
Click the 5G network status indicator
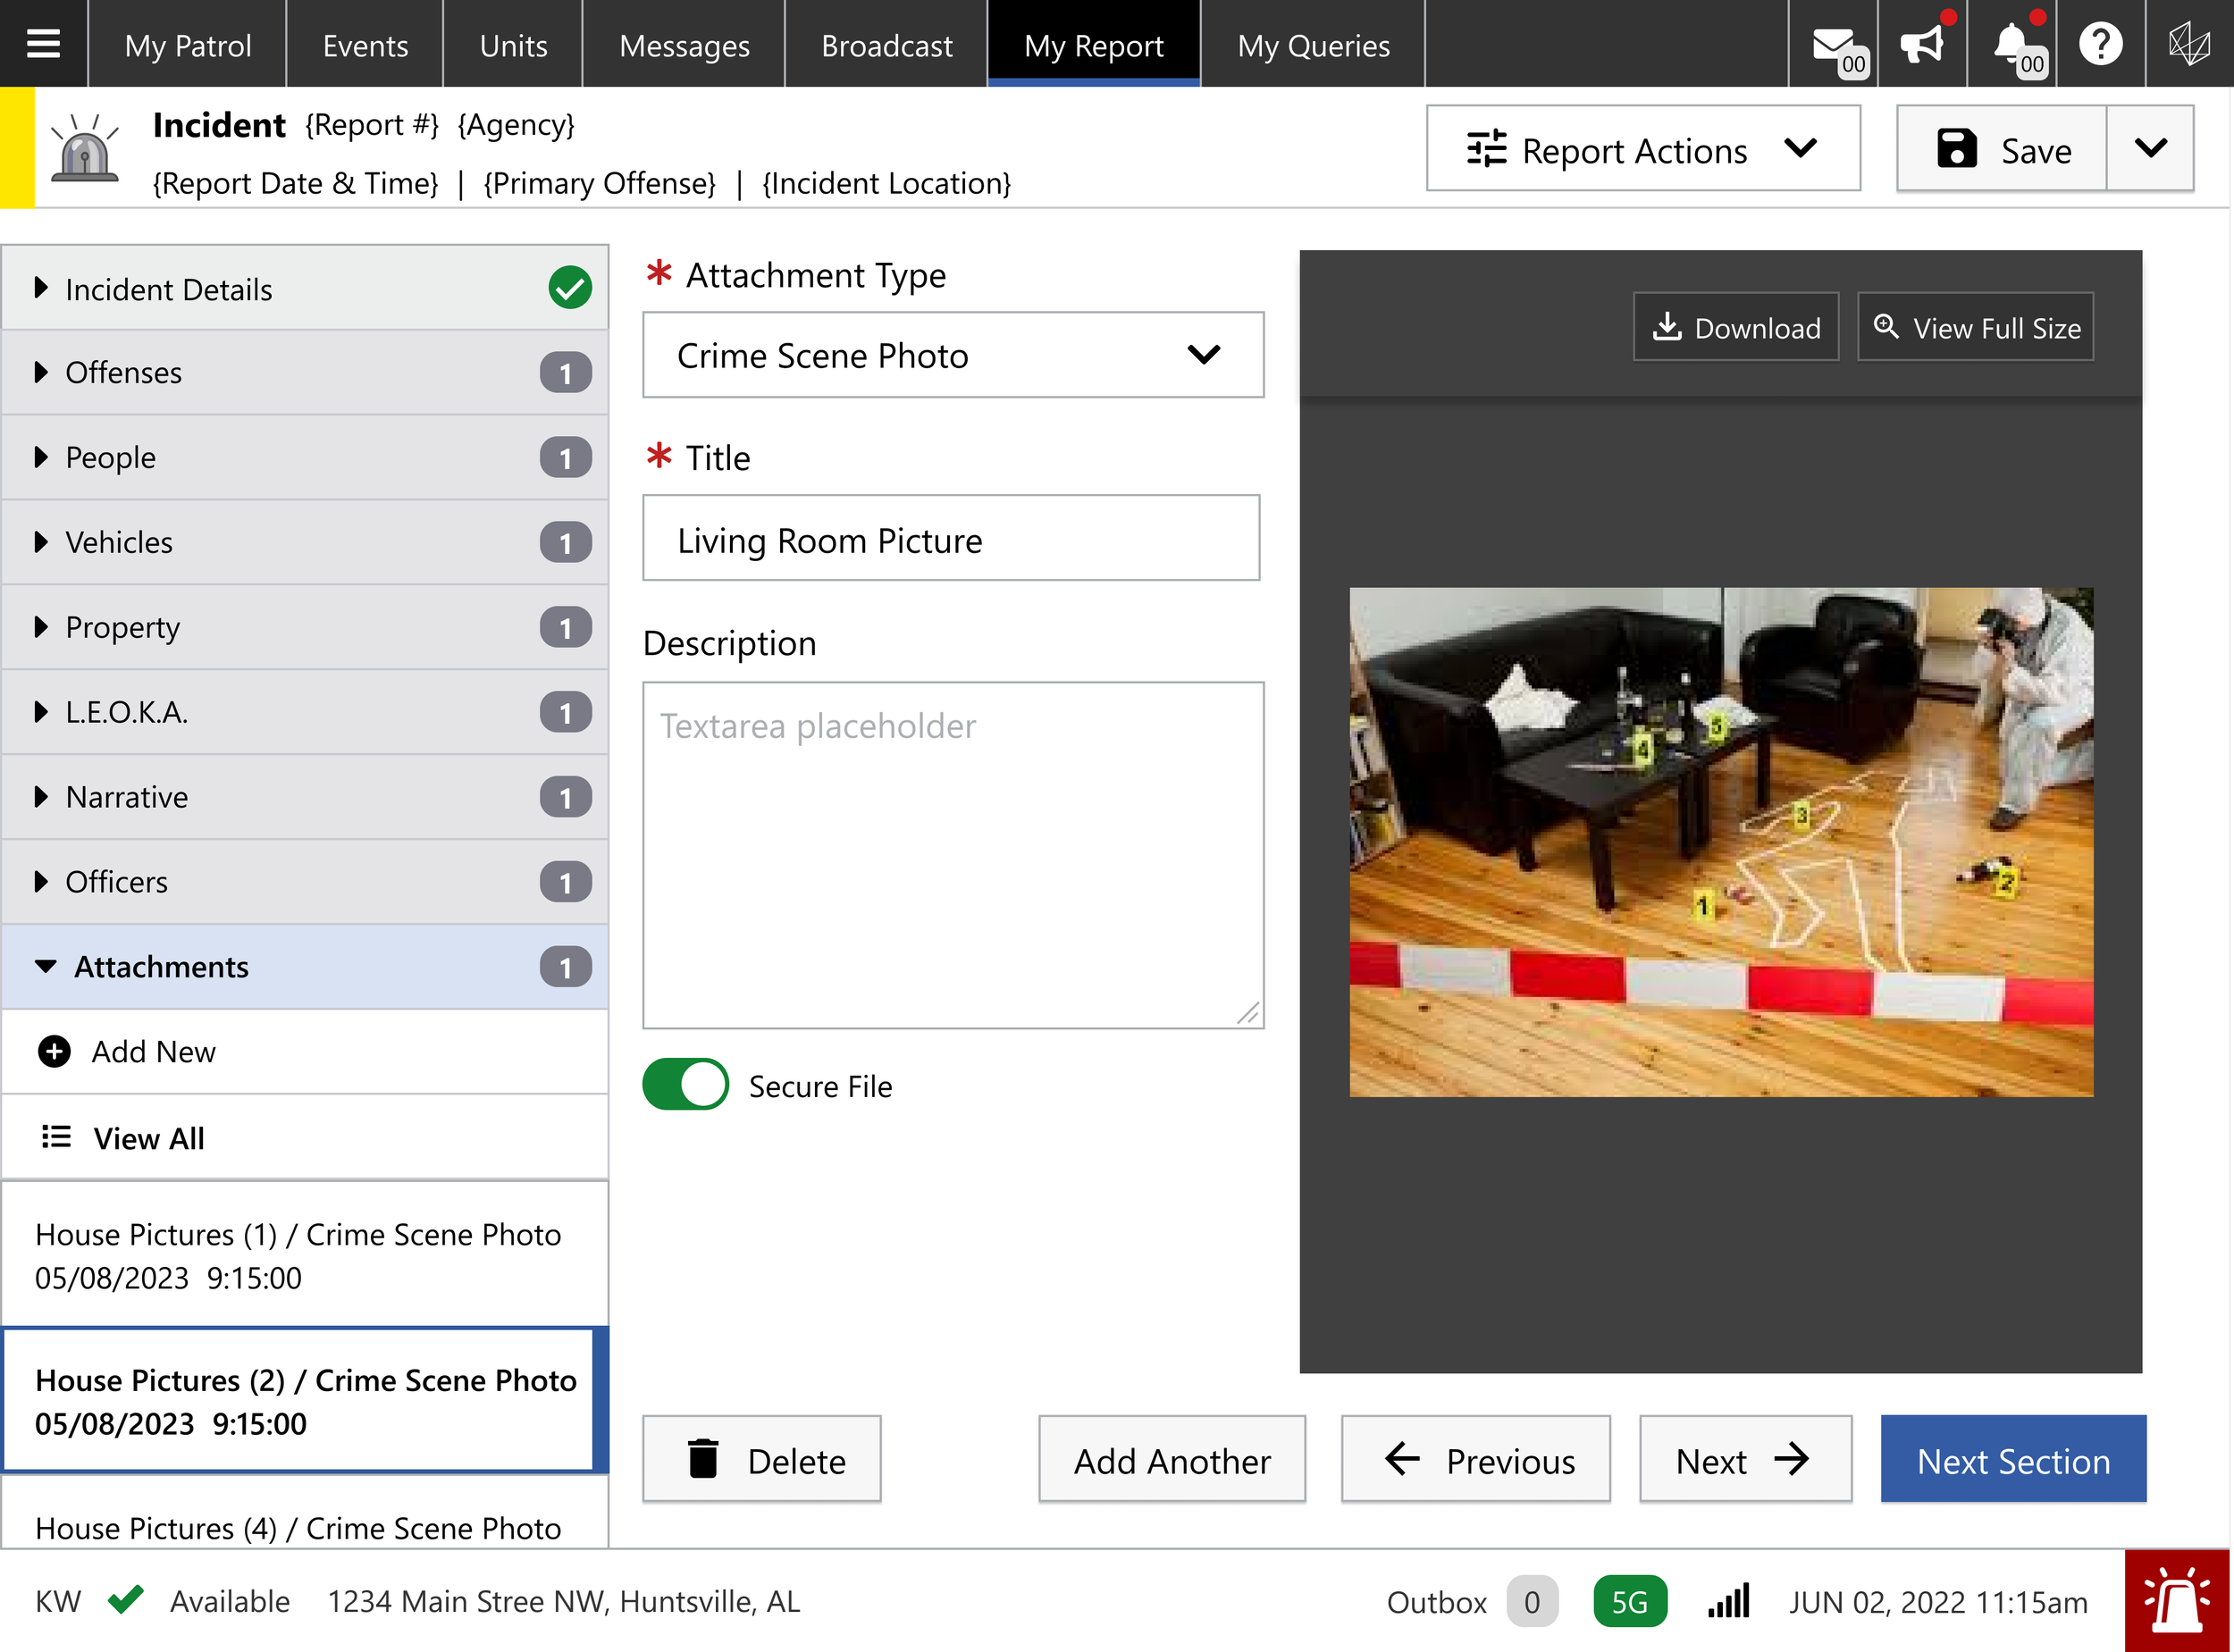point(1629,1601)
